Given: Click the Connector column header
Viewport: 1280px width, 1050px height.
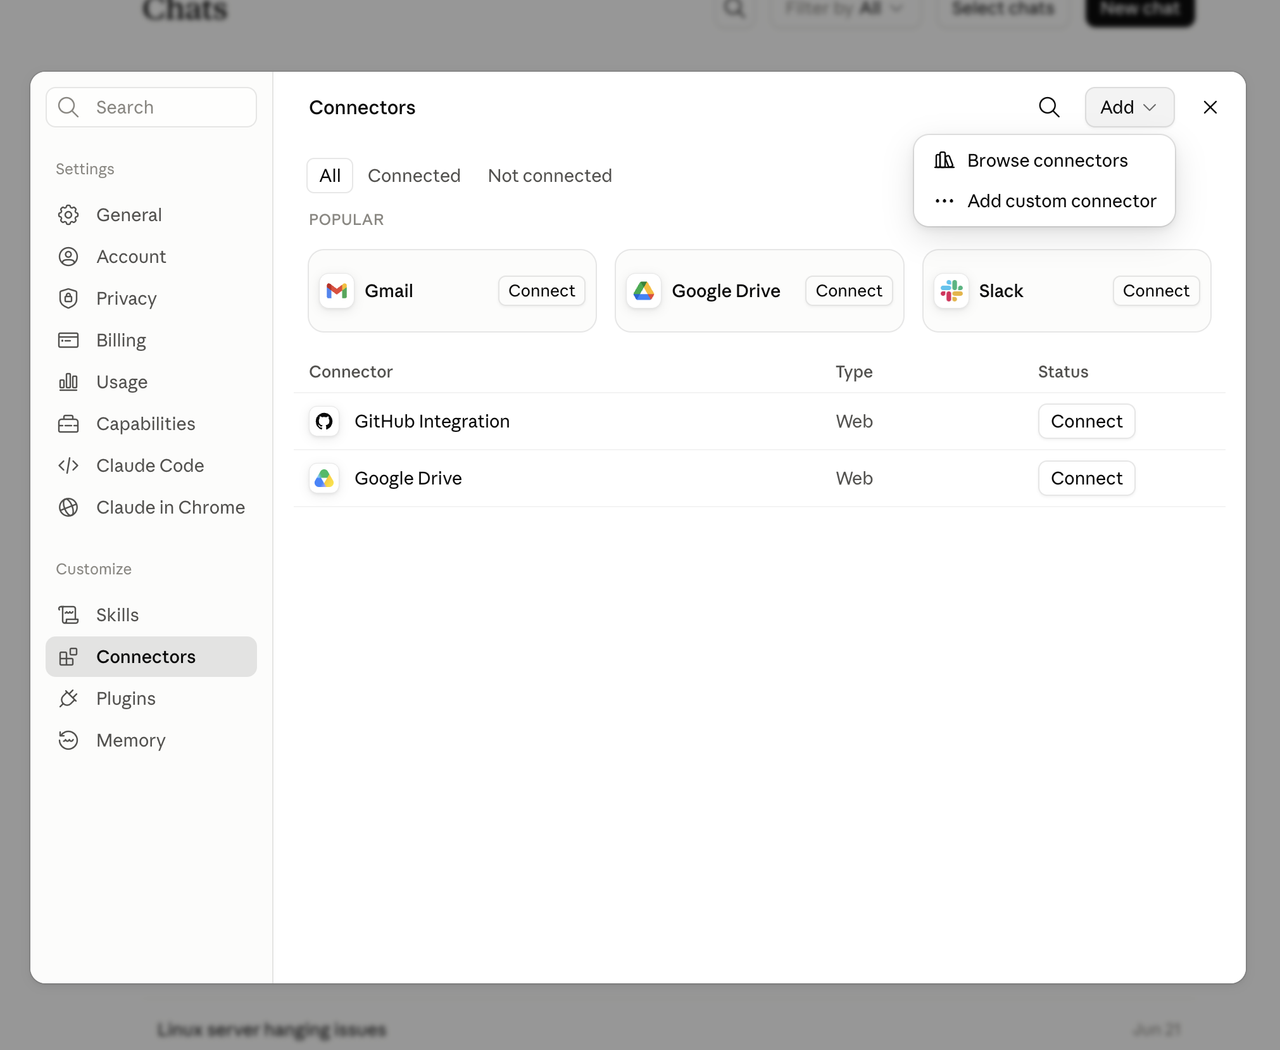Looking at the screenshot, I should point(351,372).
